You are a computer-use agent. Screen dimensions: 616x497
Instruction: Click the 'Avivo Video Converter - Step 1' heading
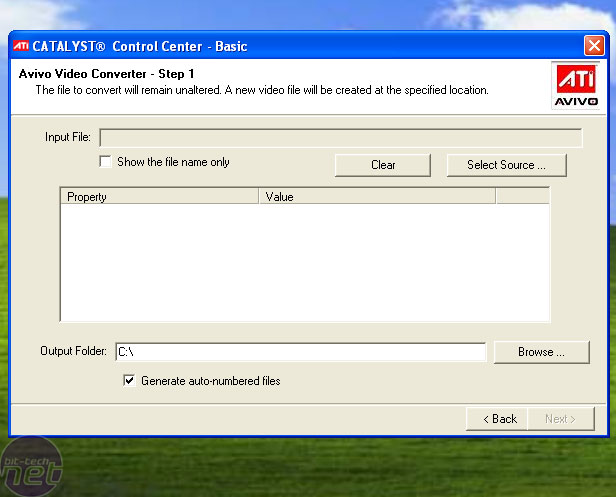point(106,74)
